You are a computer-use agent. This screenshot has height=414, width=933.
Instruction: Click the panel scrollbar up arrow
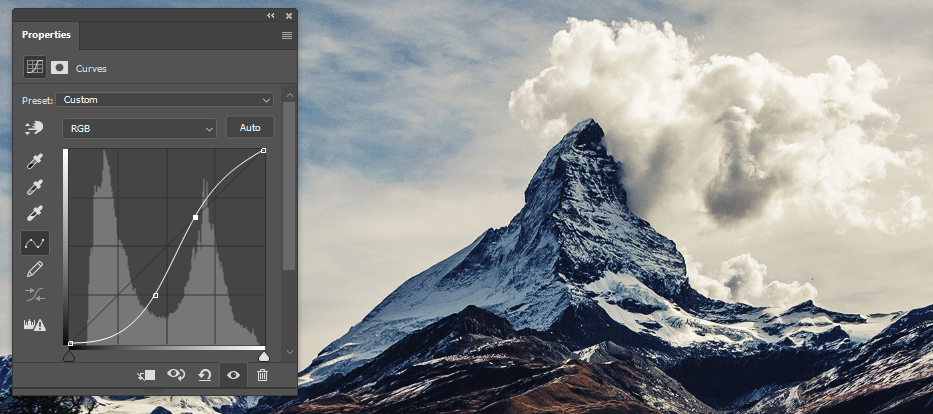[290, 95]
